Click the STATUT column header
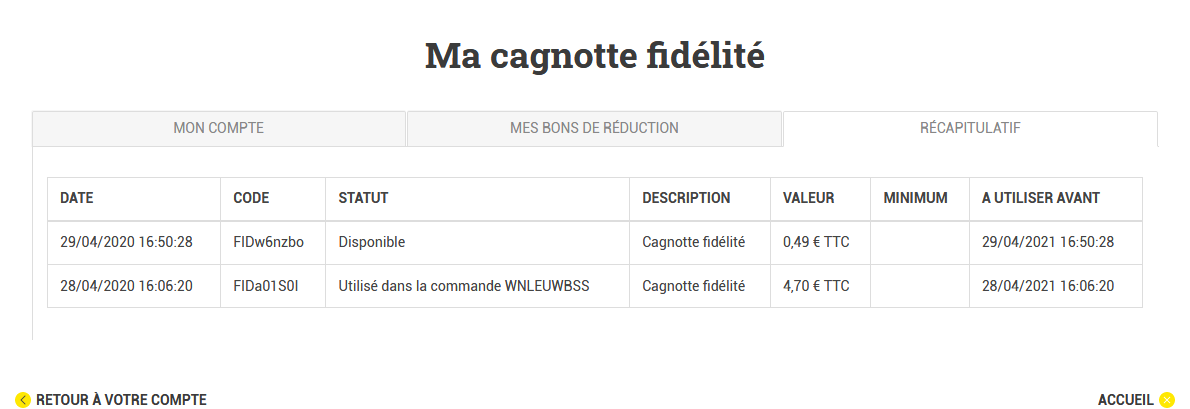 pyautogui.click(x=363, y=198)
